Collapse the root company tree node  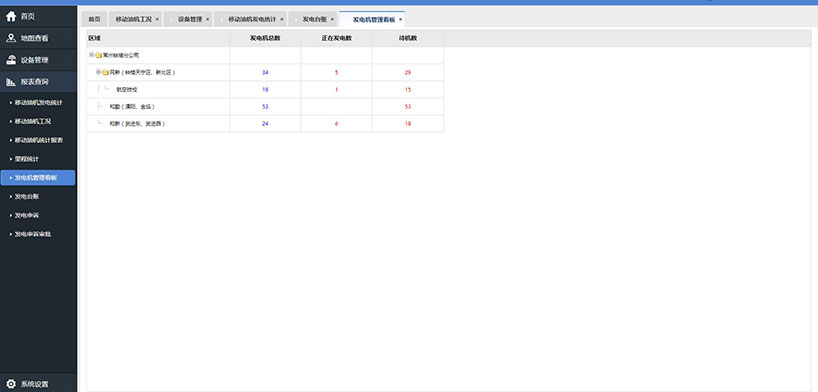tap(91, 55)
